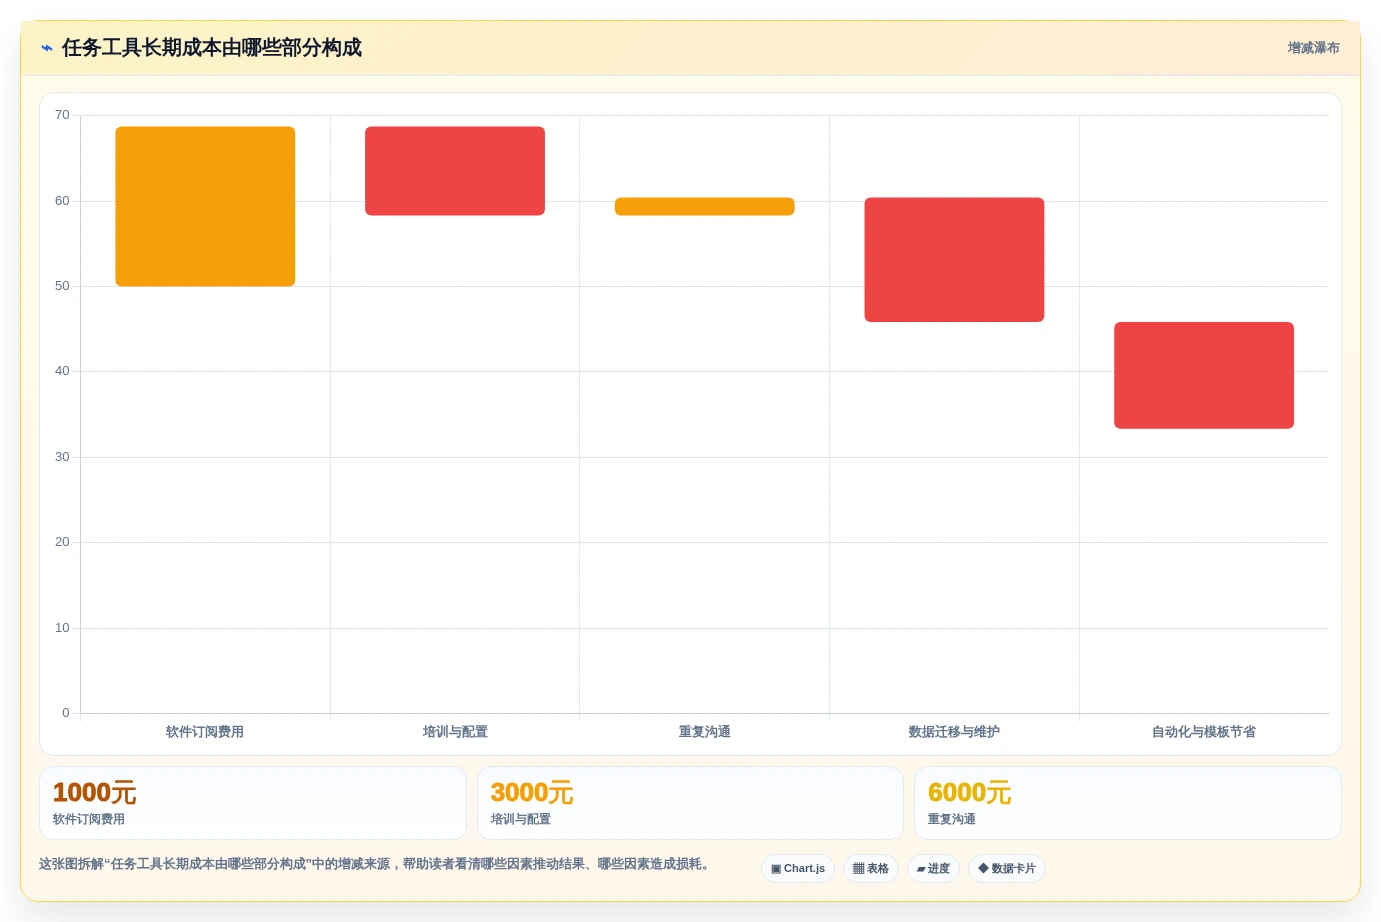Image resolution: width=1381 pixels, height=922 pixels.
Task: Click the chart title 任务工具长期成本由哪些部分构成
Action: click(212, 48)
